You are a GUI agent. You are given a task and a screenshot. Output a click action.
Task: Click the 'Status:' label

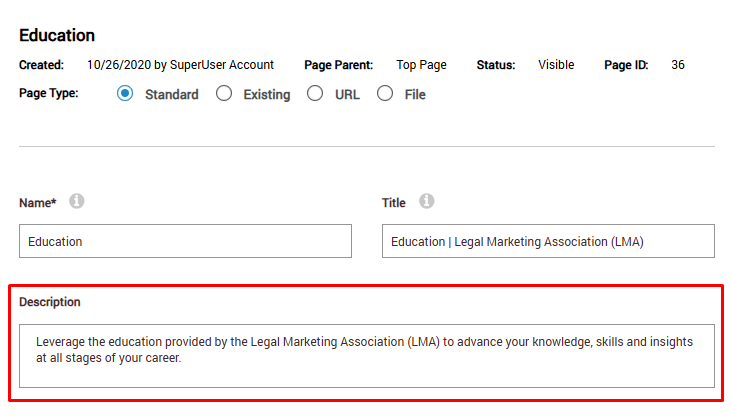[496, 65]
